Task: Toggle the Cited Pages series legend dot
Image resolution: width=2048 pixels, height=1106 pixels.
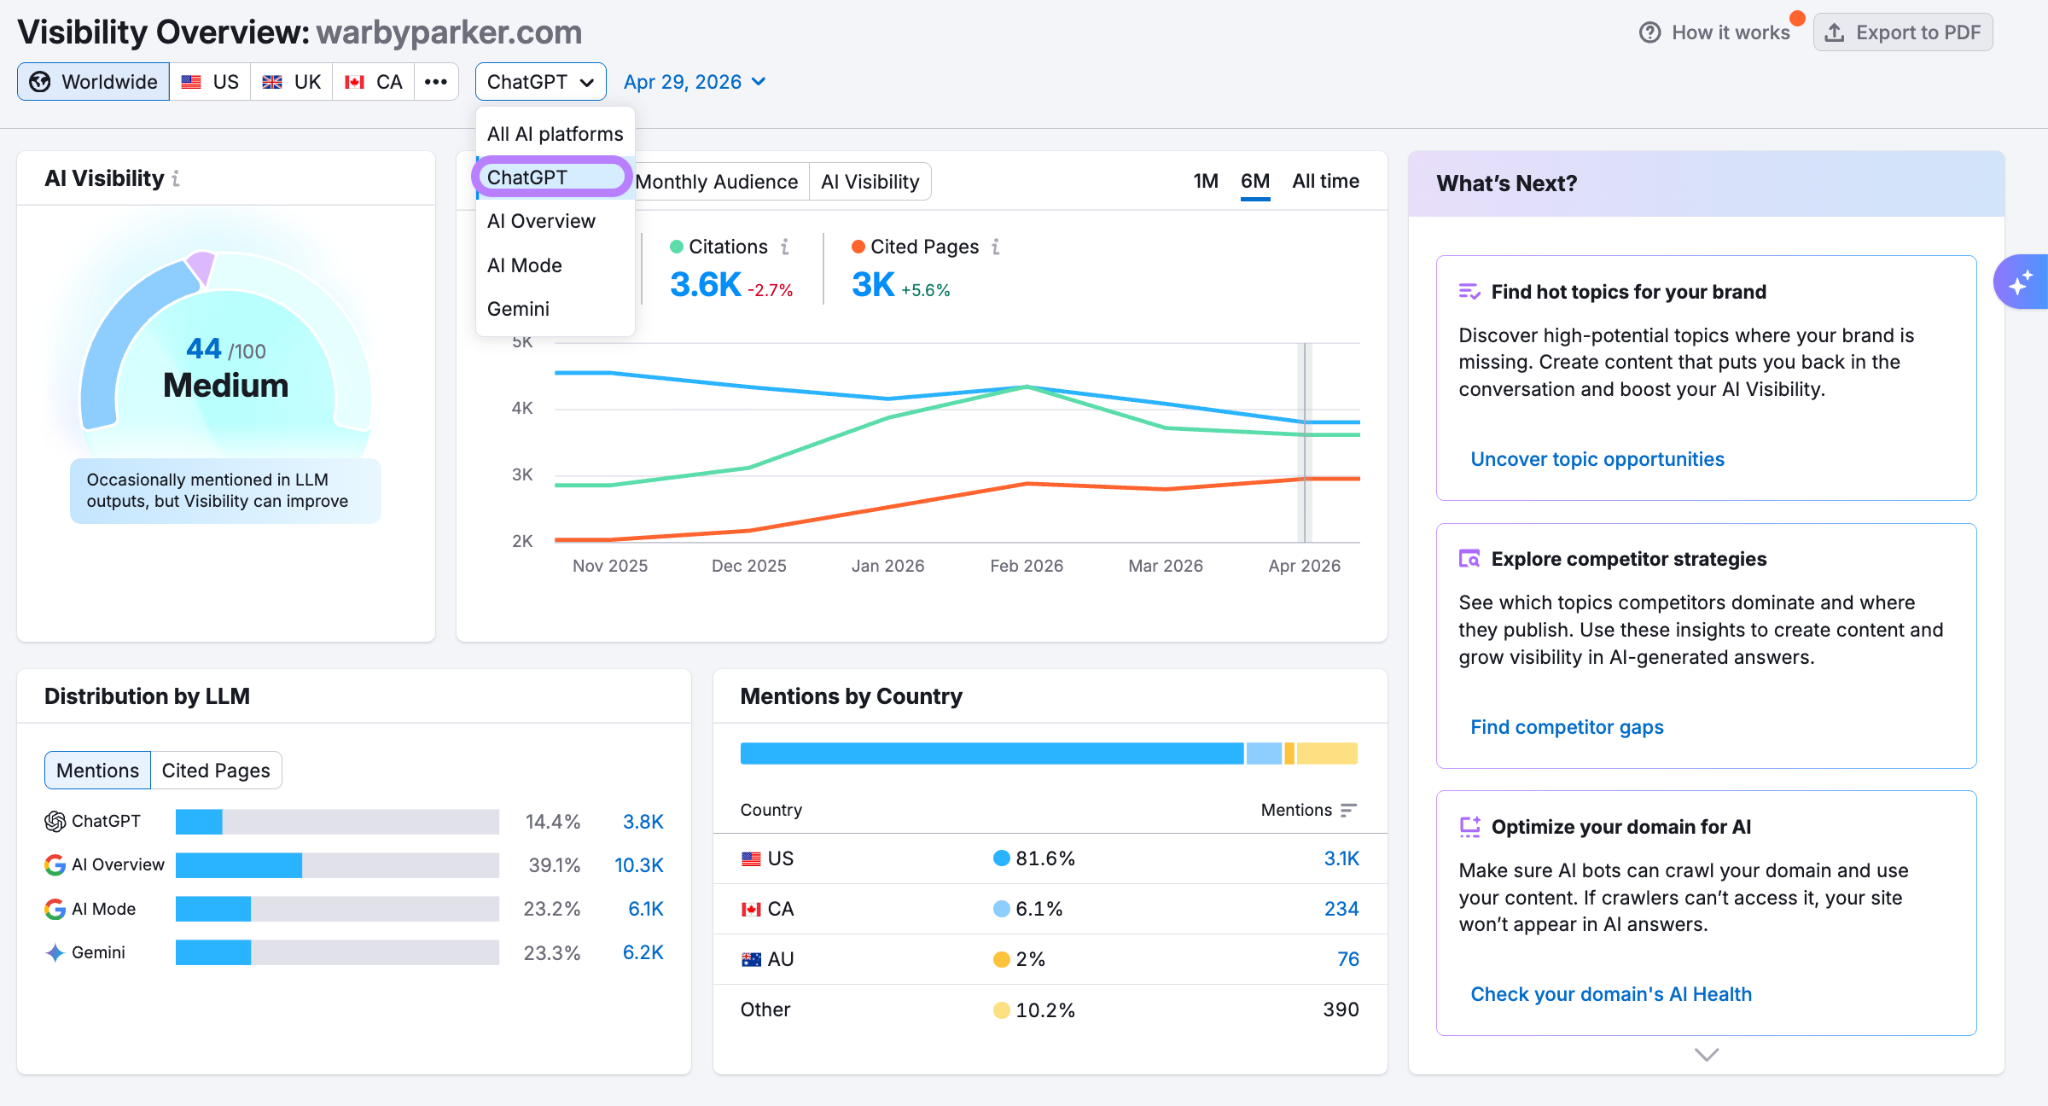Action: (858, 246)
